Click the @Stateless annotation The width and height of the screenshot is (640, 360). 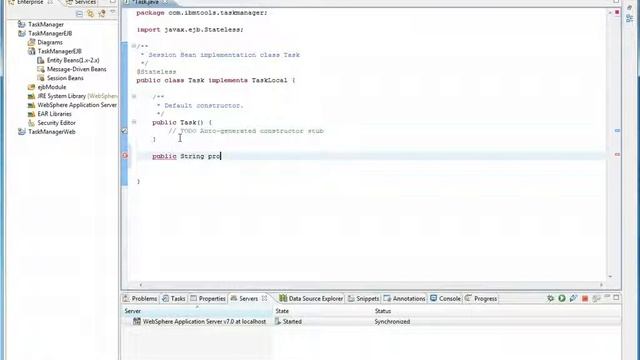[156, 71]
